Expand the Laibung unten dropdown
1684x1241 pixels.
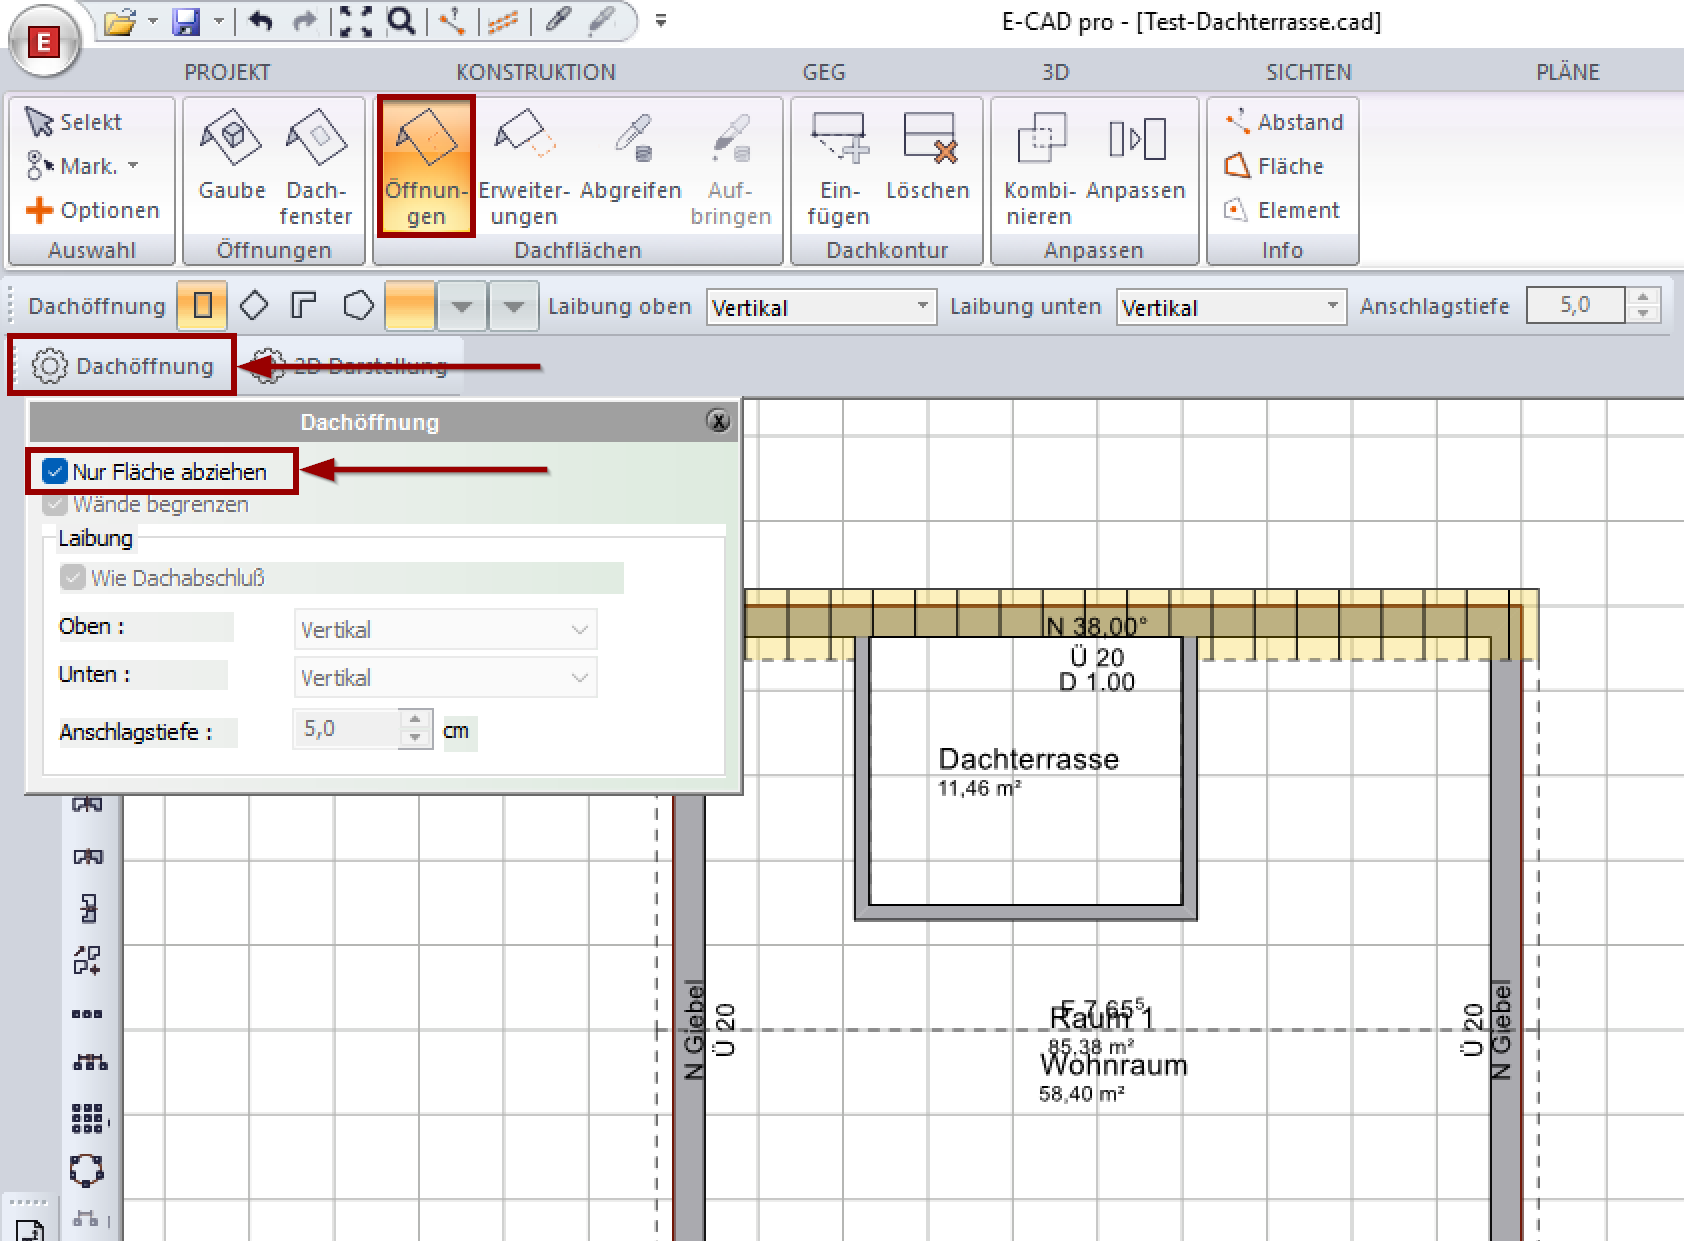[x=1230, y=307]
